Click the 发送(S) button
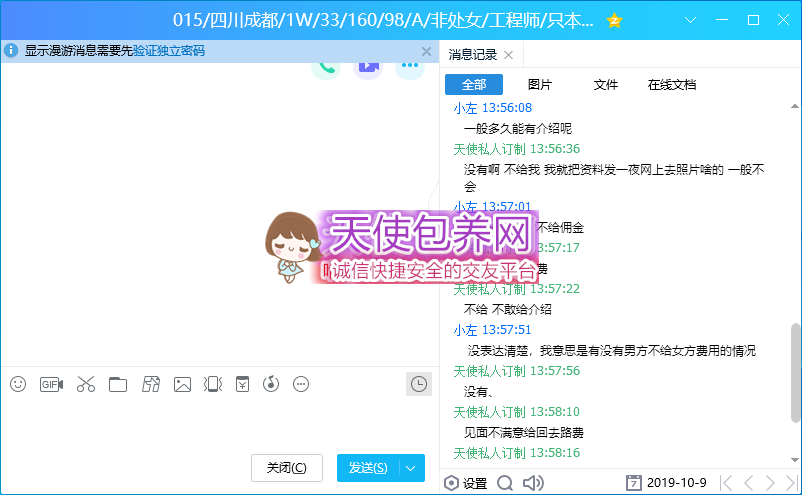The height and width of the screenshot is (495, 802). tap(368, 468)
